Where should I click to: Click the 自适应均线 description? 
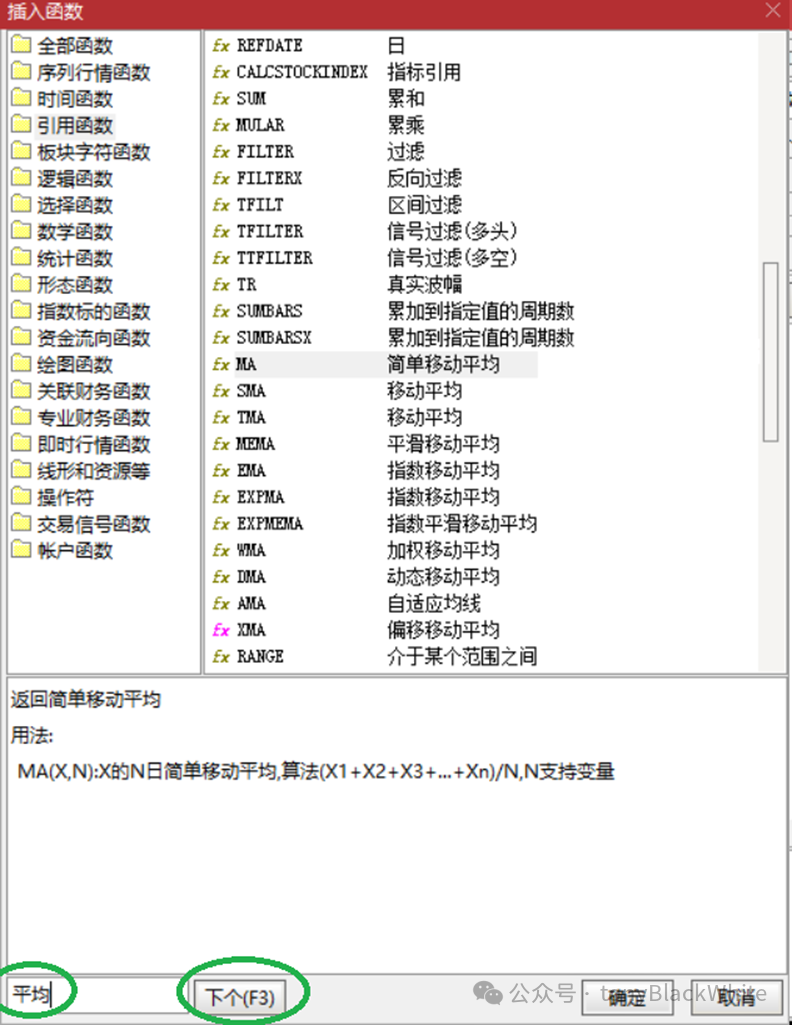[434, 603]
